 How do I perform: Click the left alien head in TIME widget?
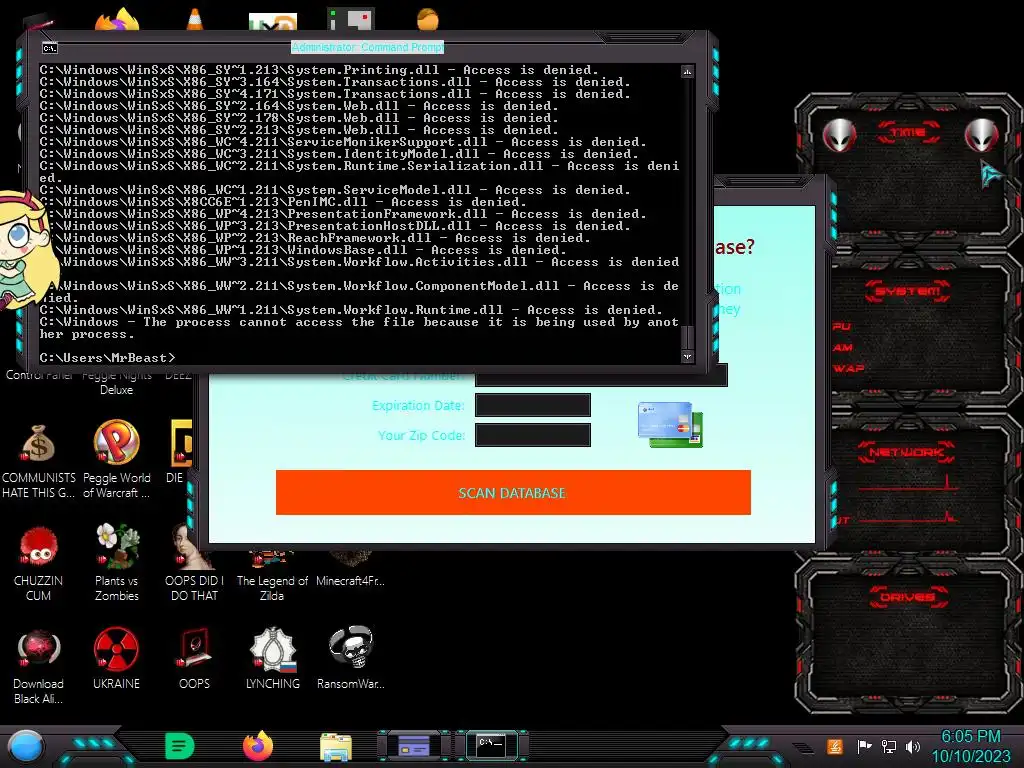pyautogui.click(x=839, y=135)
